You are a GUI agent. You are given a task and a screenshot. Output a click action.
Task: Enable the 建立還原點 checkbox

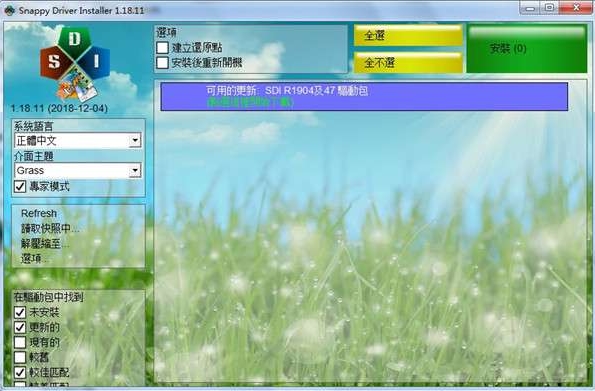tap(162, 48)
